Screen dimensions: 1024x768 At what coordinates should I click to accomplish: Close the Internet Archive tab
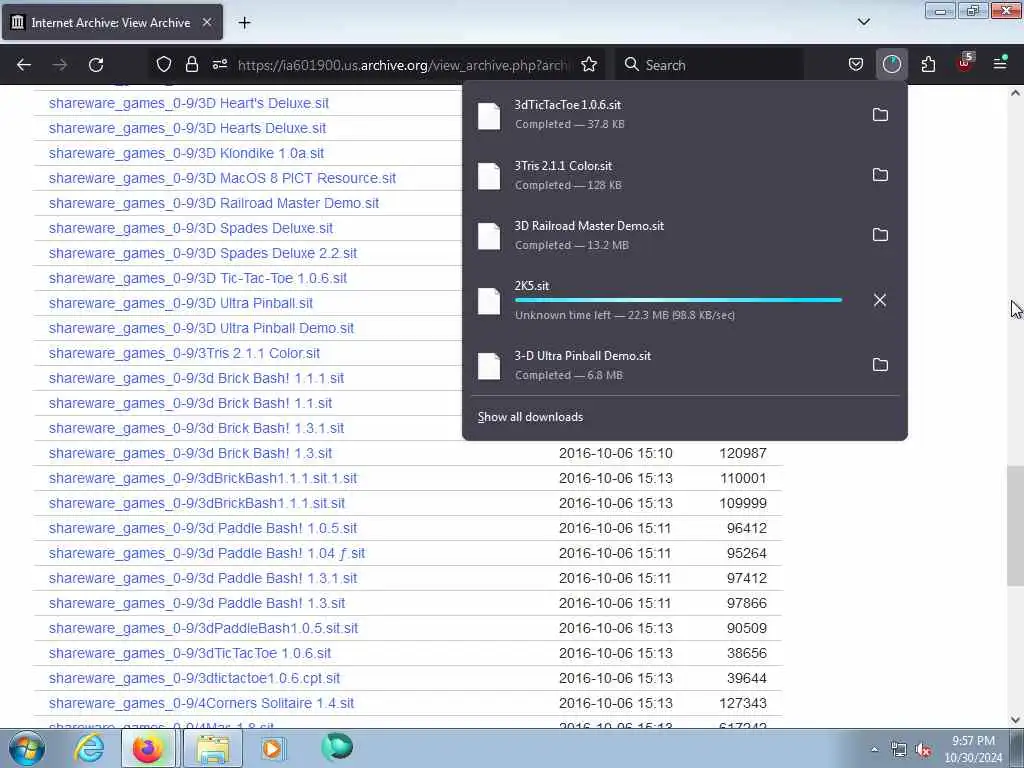(206, 22)
